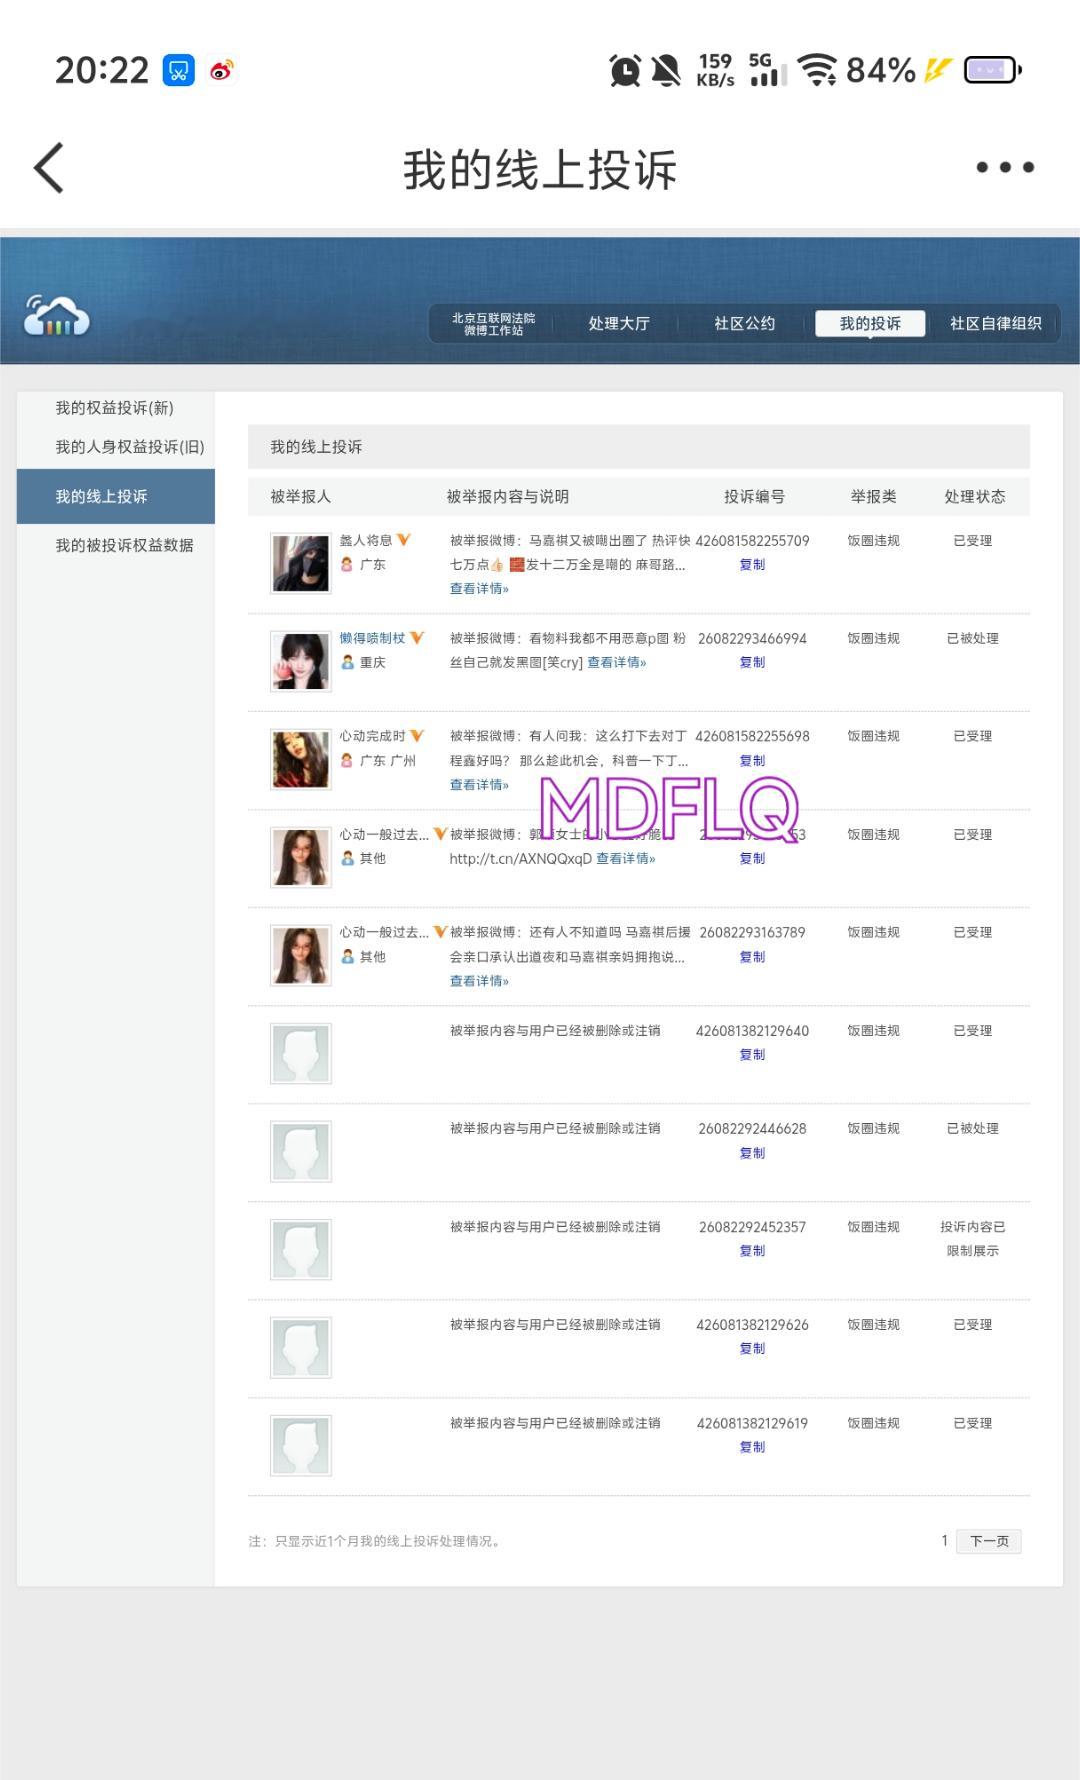Click placeholder avatar in row 426081382129619
Image resolution: width=1080 pixels, height=1780 pixels.
click(x=300, y=1445)
